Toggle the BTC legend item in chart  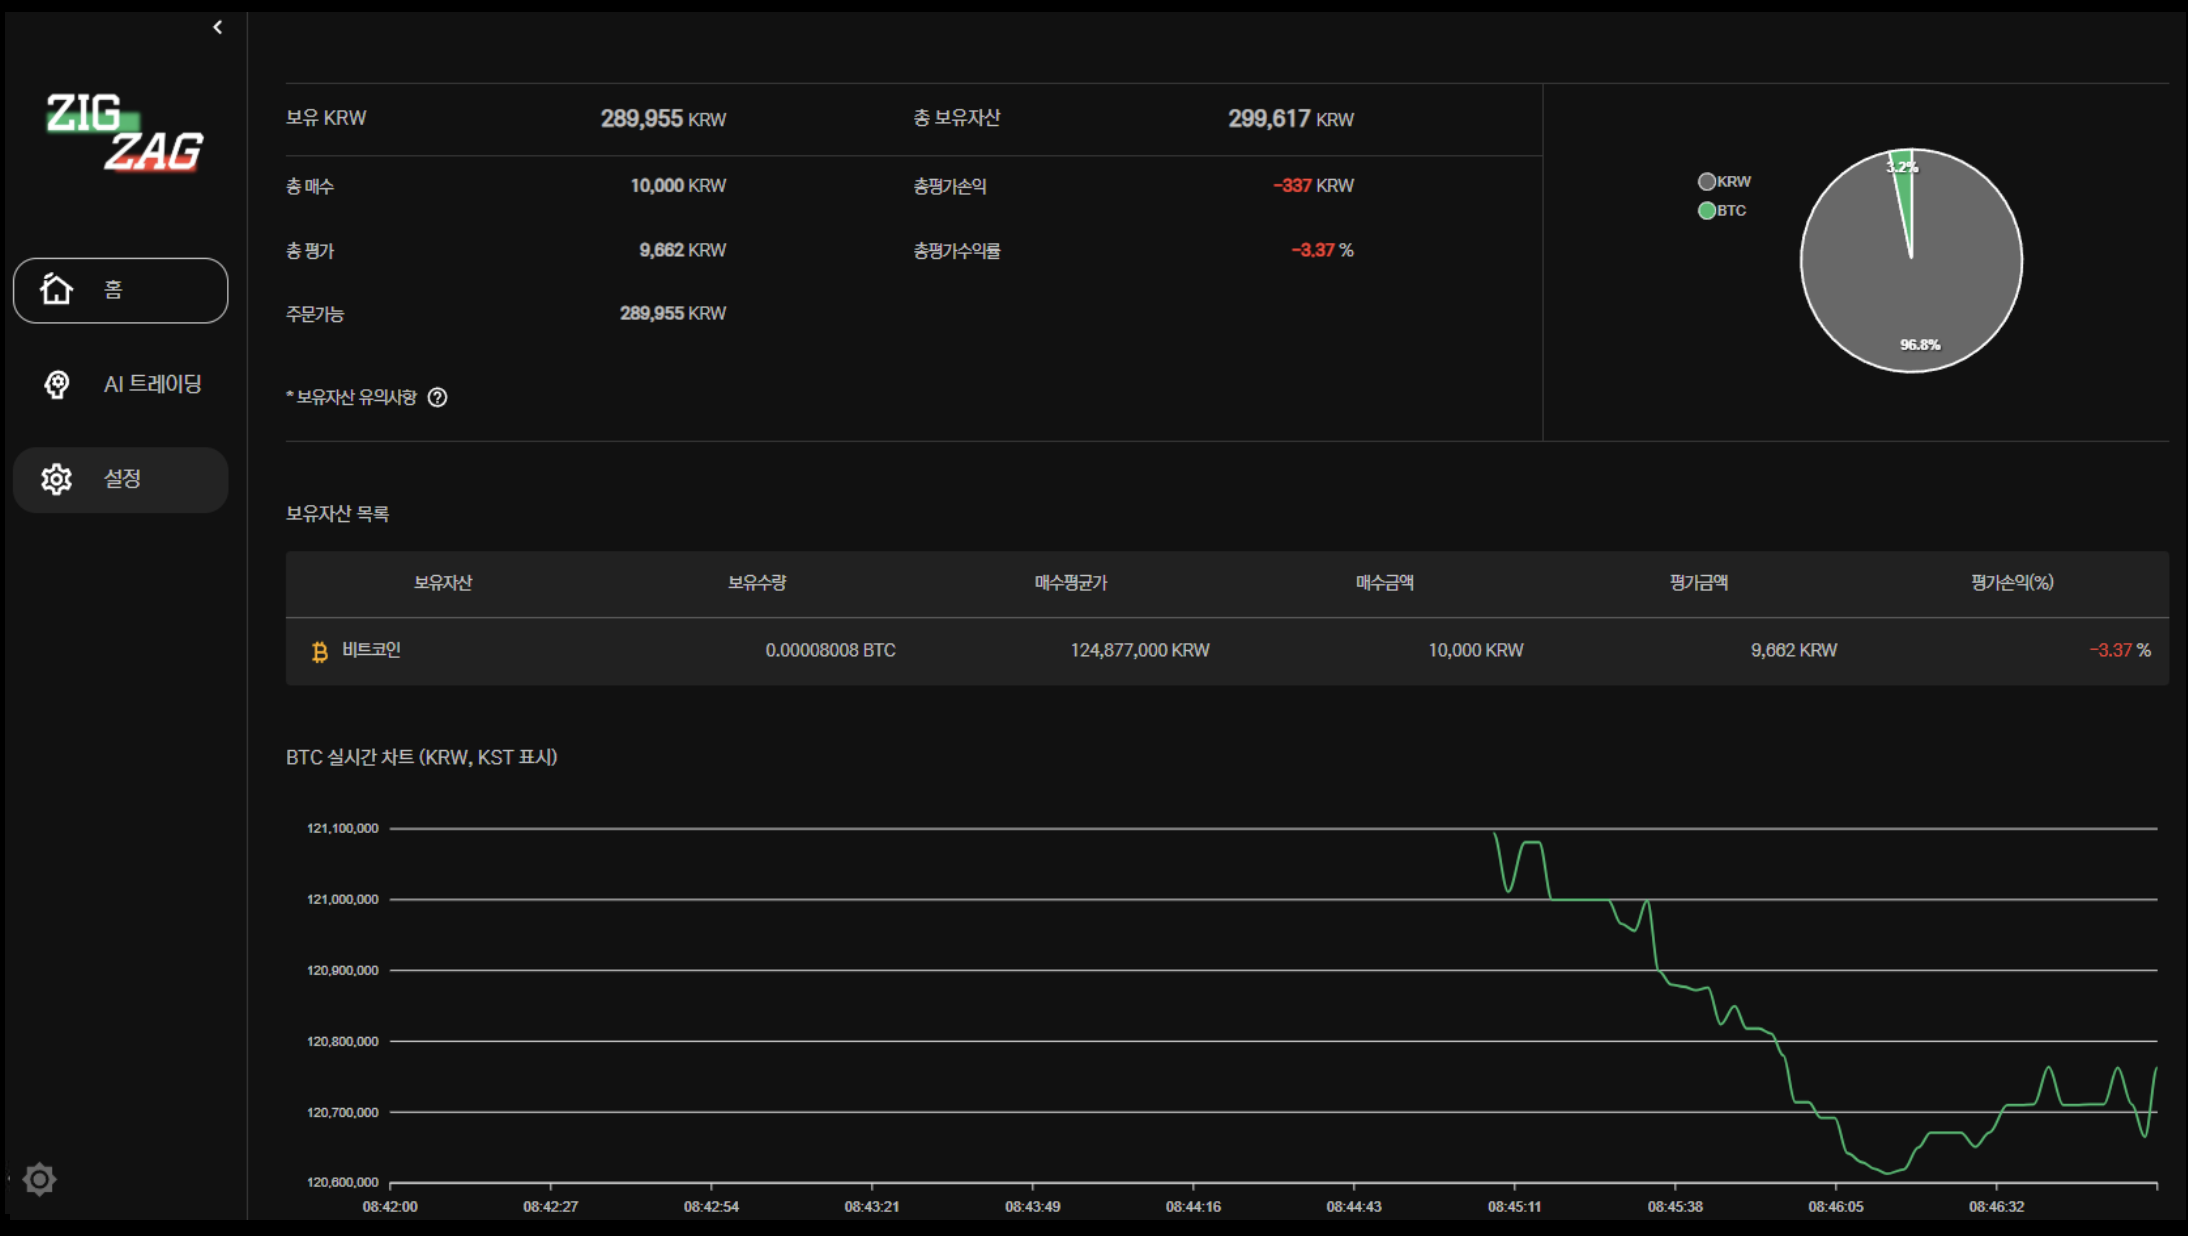pos(1722,210)
